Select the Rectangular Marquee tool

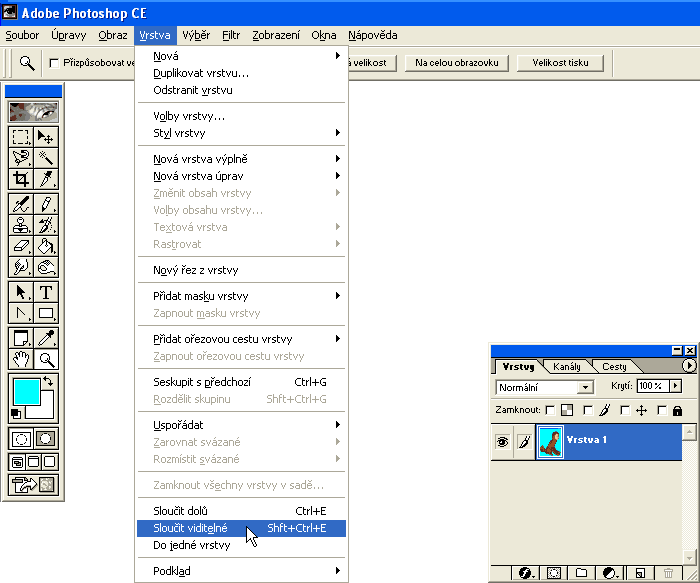21,137
